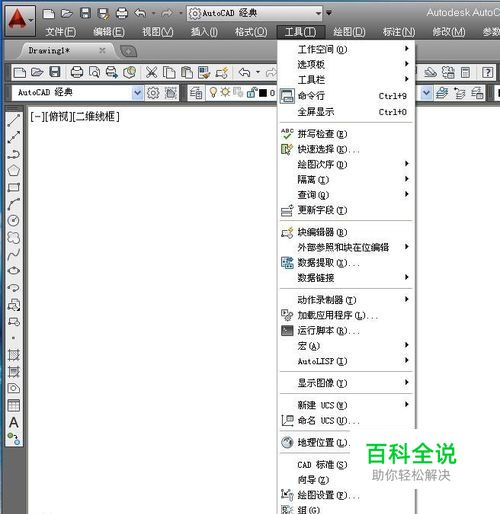Select the Table tool

tap(14, 405)
